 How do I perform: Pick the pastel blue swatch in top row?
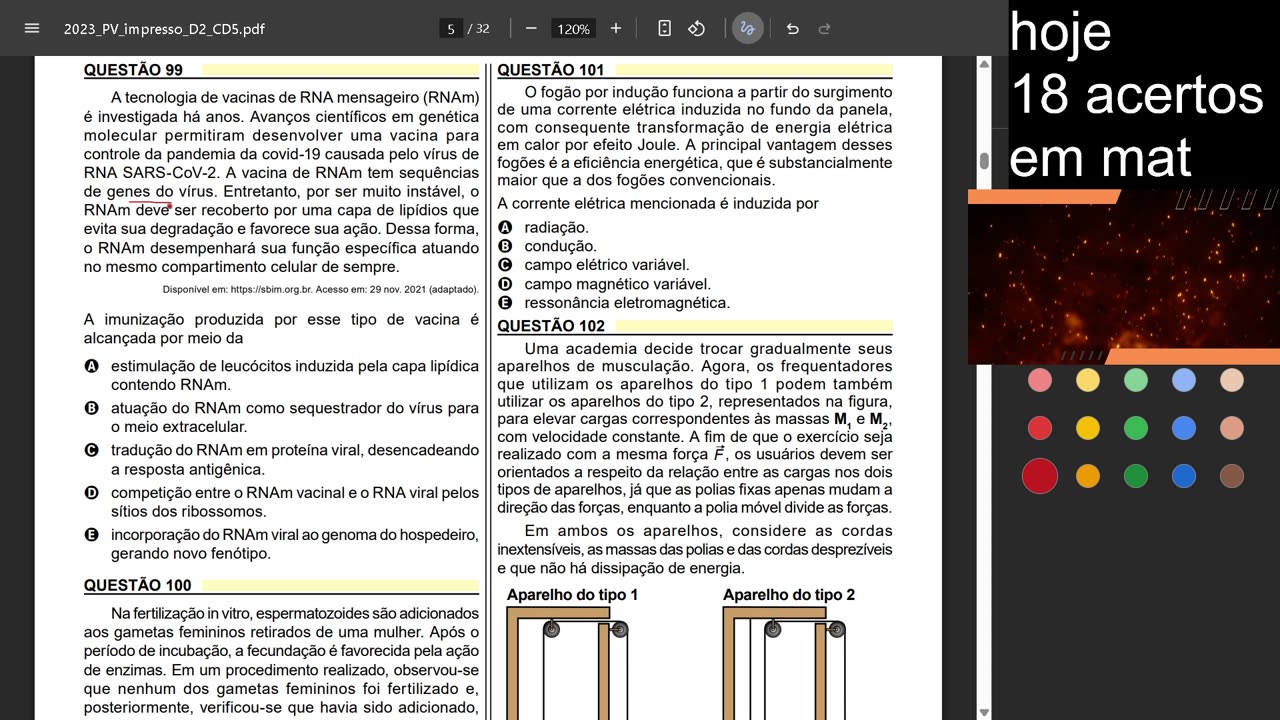(1184, 380)
